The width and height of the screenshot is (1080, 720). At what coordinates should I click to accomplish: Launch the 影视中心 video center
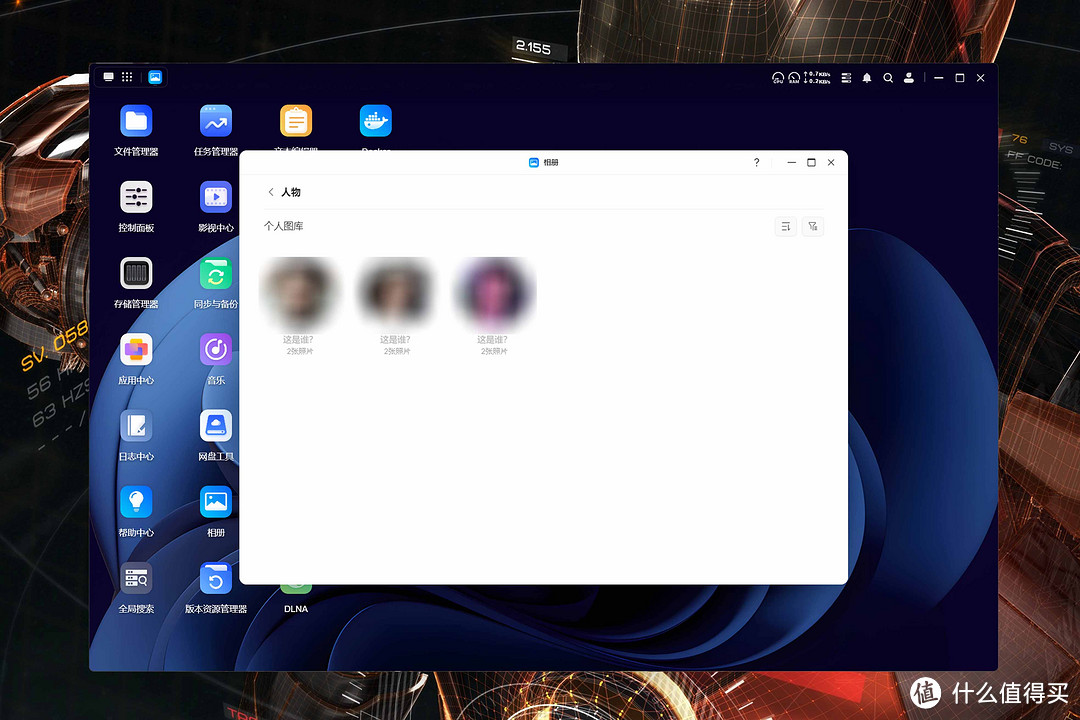point(215,198)
